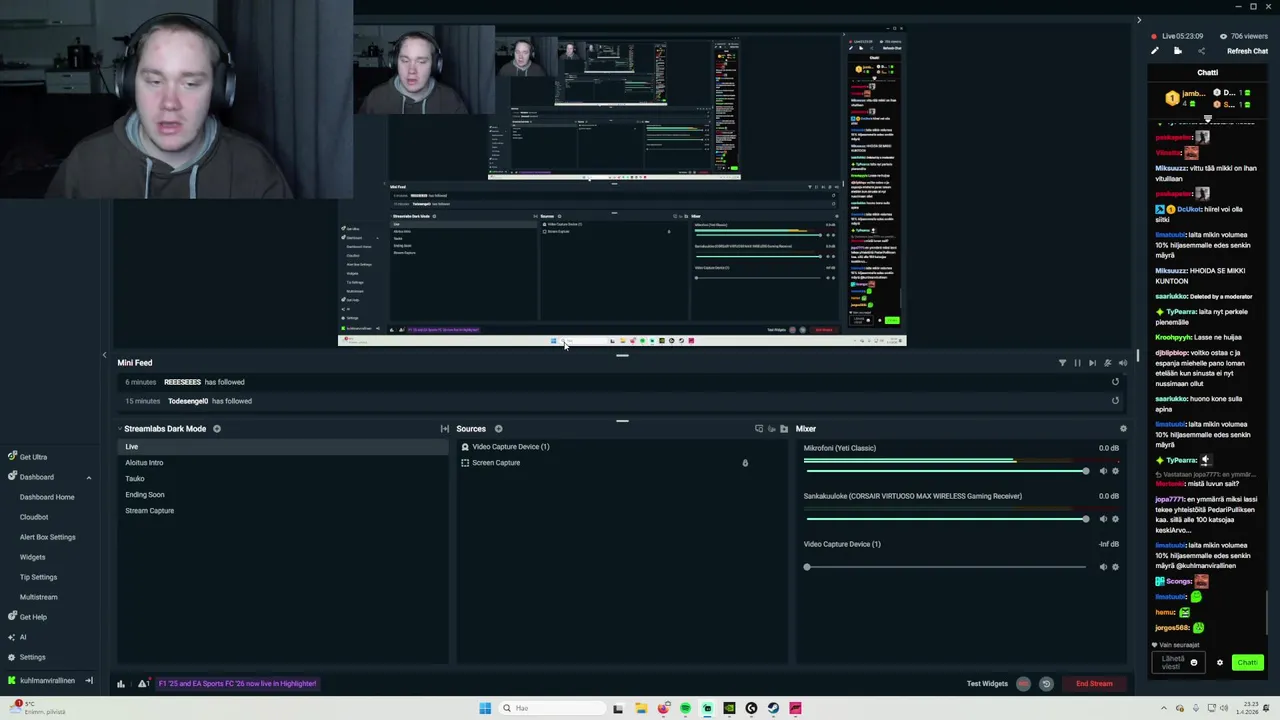This screenshot has height=720, width=1280.
Task: Select the Live scene
Action: [283, 447]
